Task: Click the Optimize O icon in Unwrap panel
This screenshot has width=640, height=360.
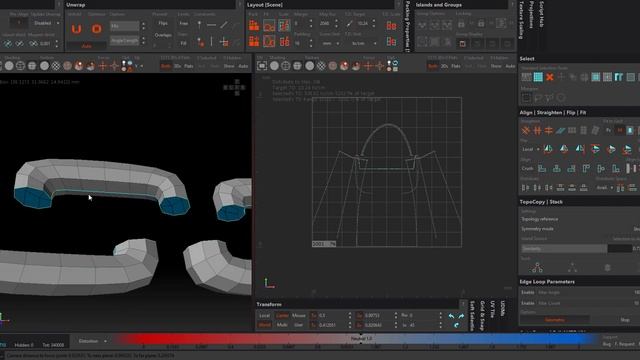Action: [97, 29]
